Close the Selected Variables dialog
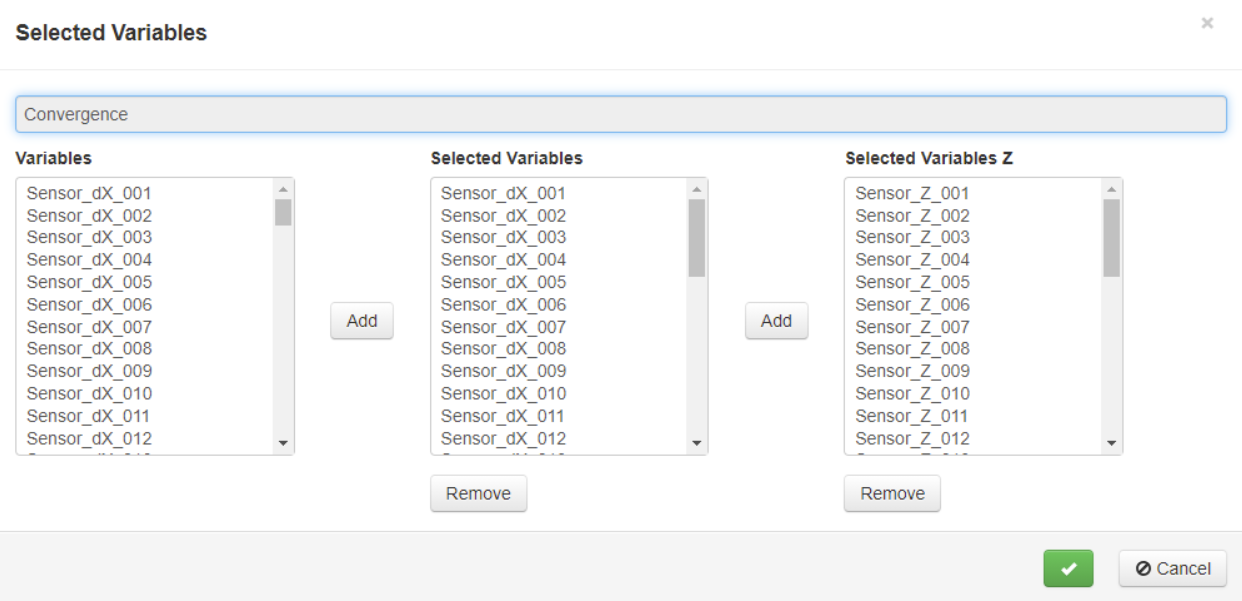This screenshot has width=1242, height=601. 1207,23
